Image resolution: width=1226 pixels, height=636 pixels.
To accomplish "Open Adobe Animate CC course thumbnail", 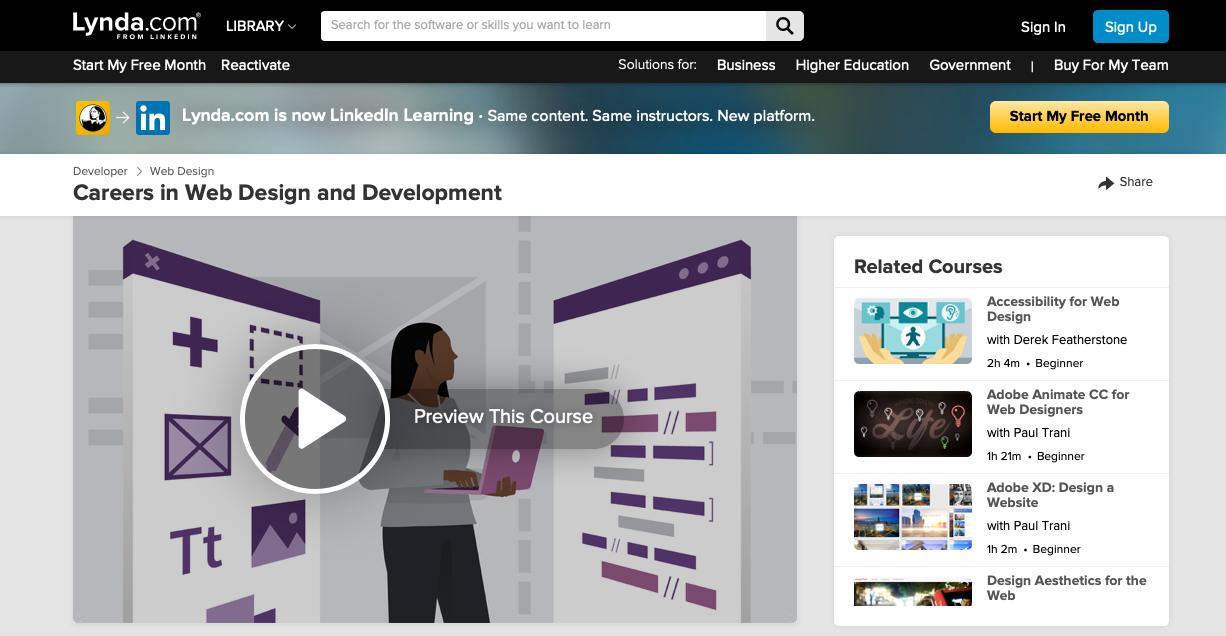I will pos(913,424).
